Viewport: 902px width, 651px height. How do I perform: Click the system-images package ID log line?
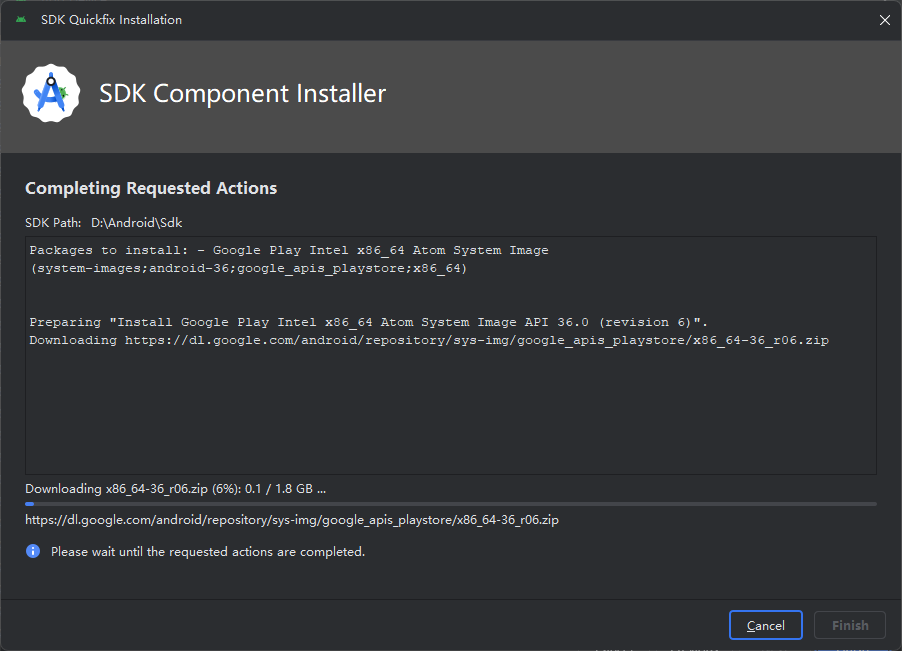[248, 268]
